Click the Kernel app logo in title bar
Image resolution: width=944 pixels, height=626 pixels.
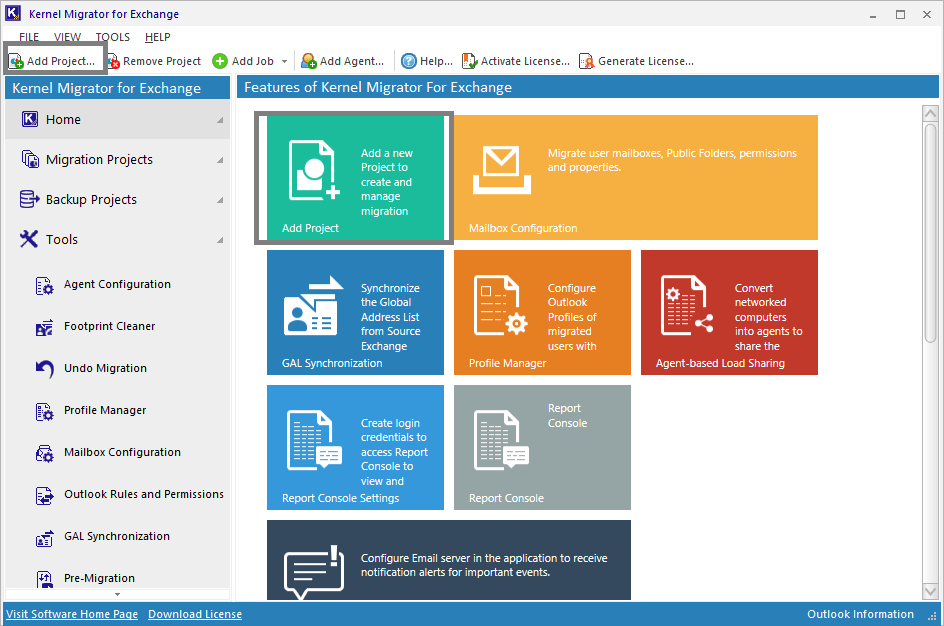click(13, 13)
